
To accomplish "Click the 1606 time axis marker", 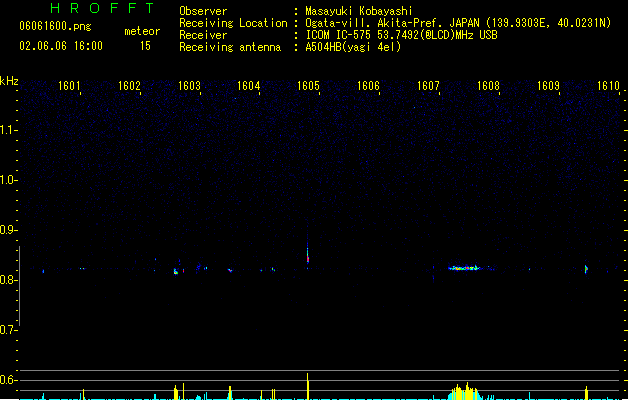I will click(x=368, y=86).
